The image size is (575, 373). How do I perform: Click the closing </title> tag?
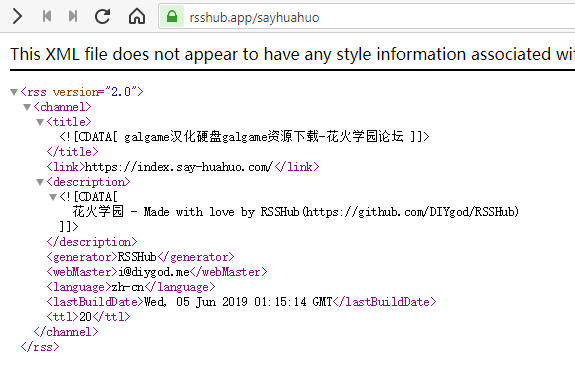pos(73,151)
